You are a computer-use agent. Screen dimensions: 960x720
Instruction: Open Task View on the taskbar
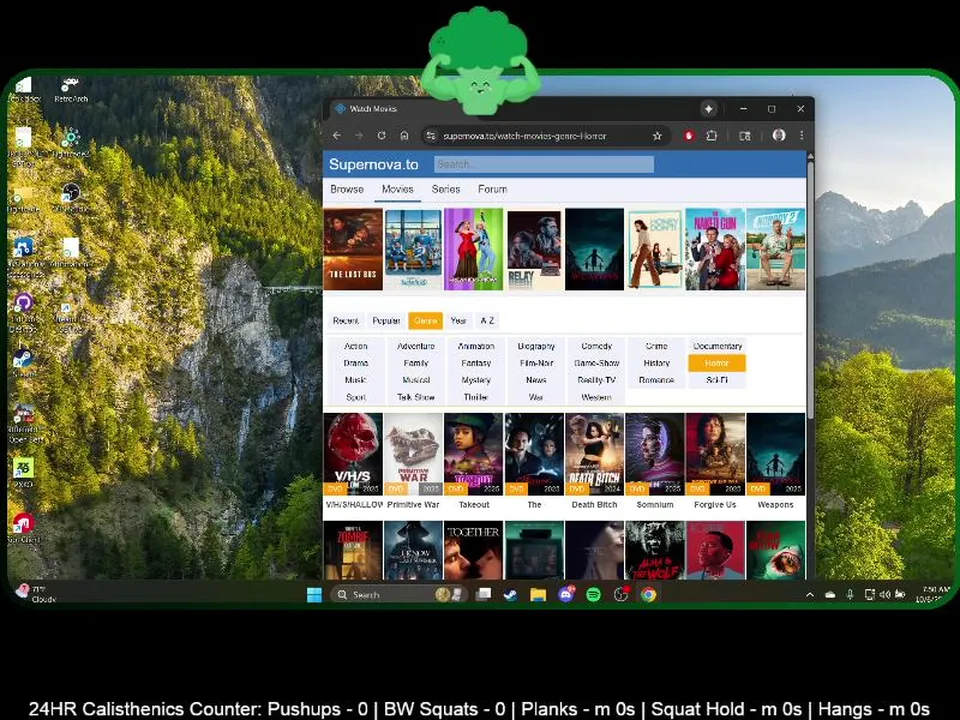(484, 594)
